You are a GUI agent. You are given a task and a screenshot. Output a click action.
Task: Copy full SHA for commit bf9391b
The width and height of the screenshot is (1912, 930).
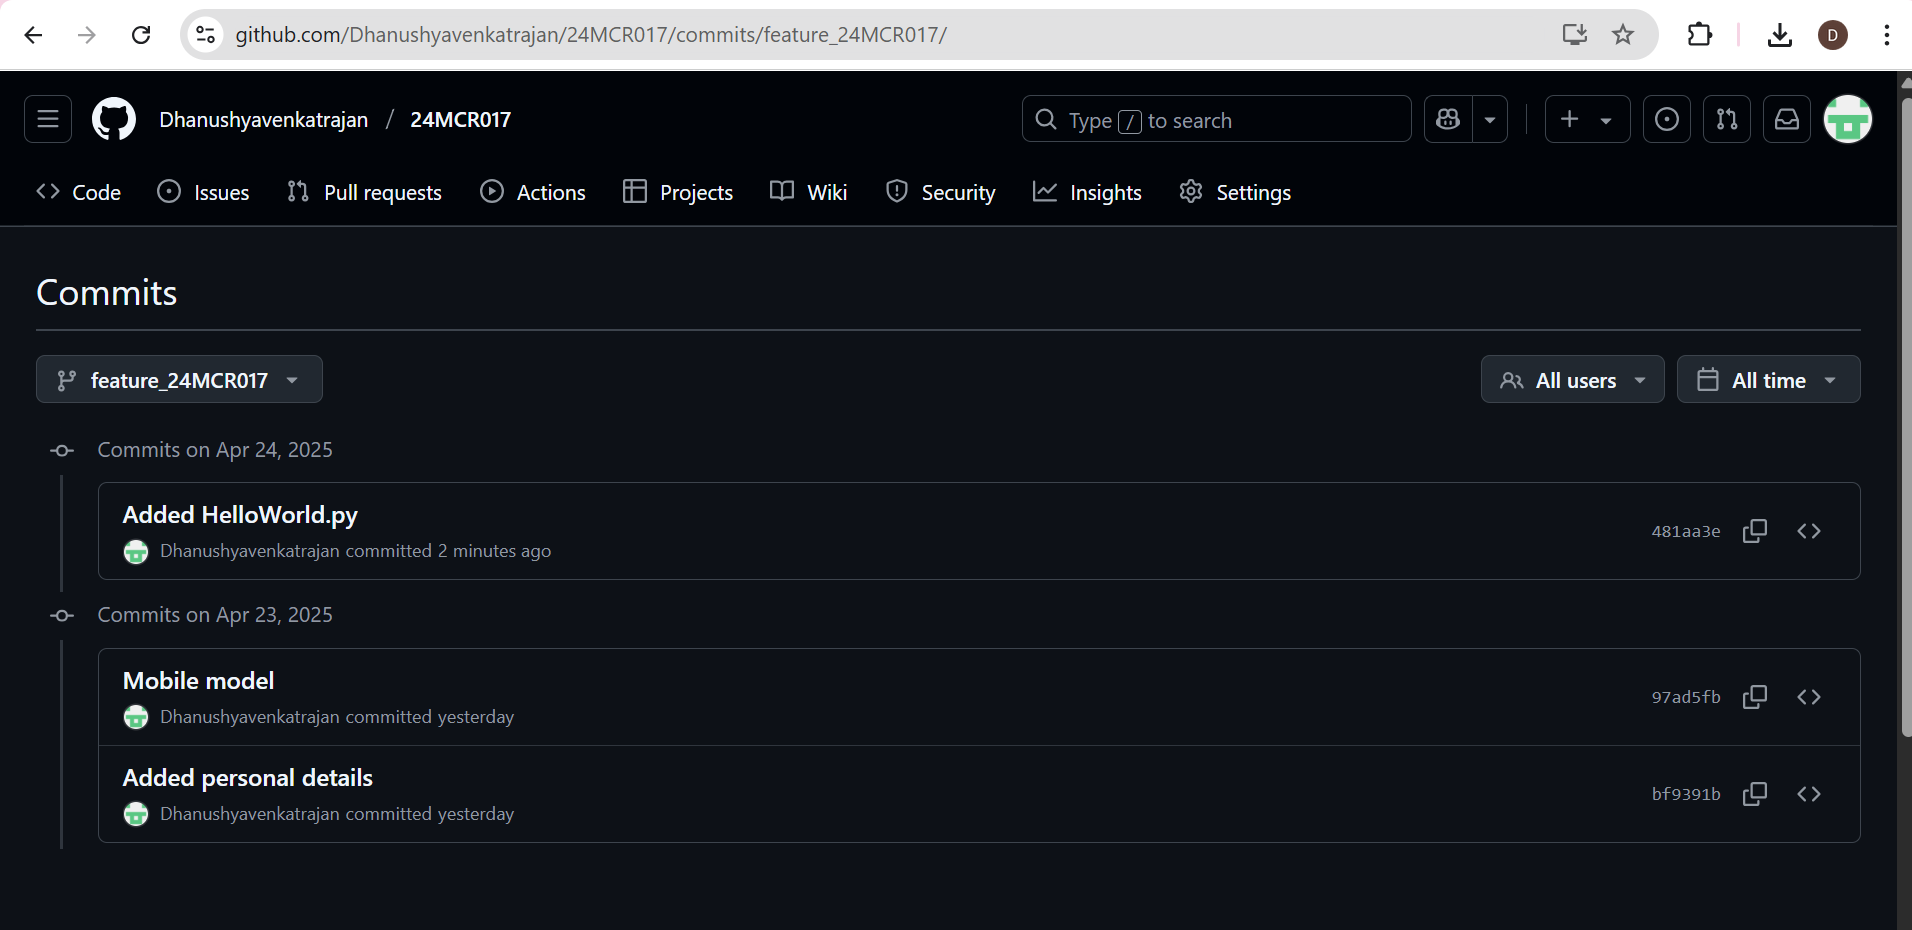pos(1755,794)
